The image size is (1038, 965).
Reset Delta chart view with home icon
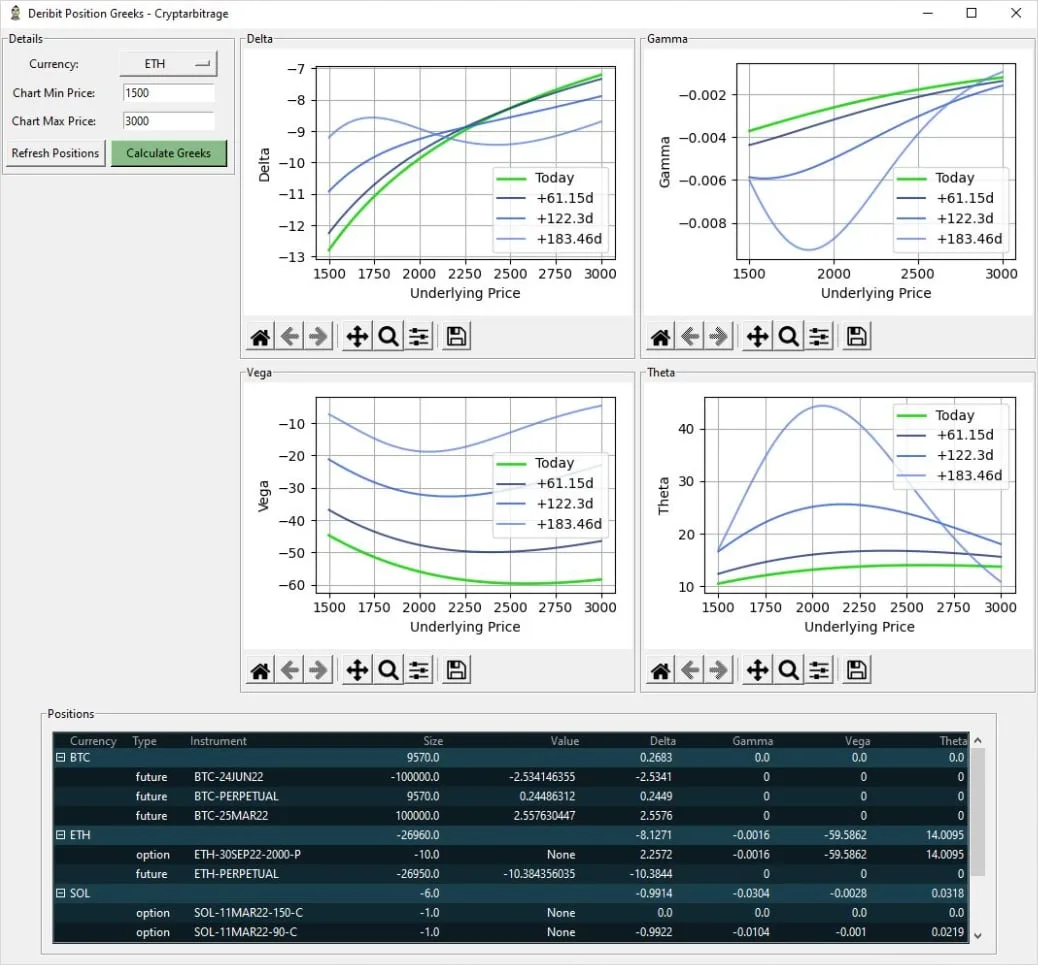(x=260, y=337)
